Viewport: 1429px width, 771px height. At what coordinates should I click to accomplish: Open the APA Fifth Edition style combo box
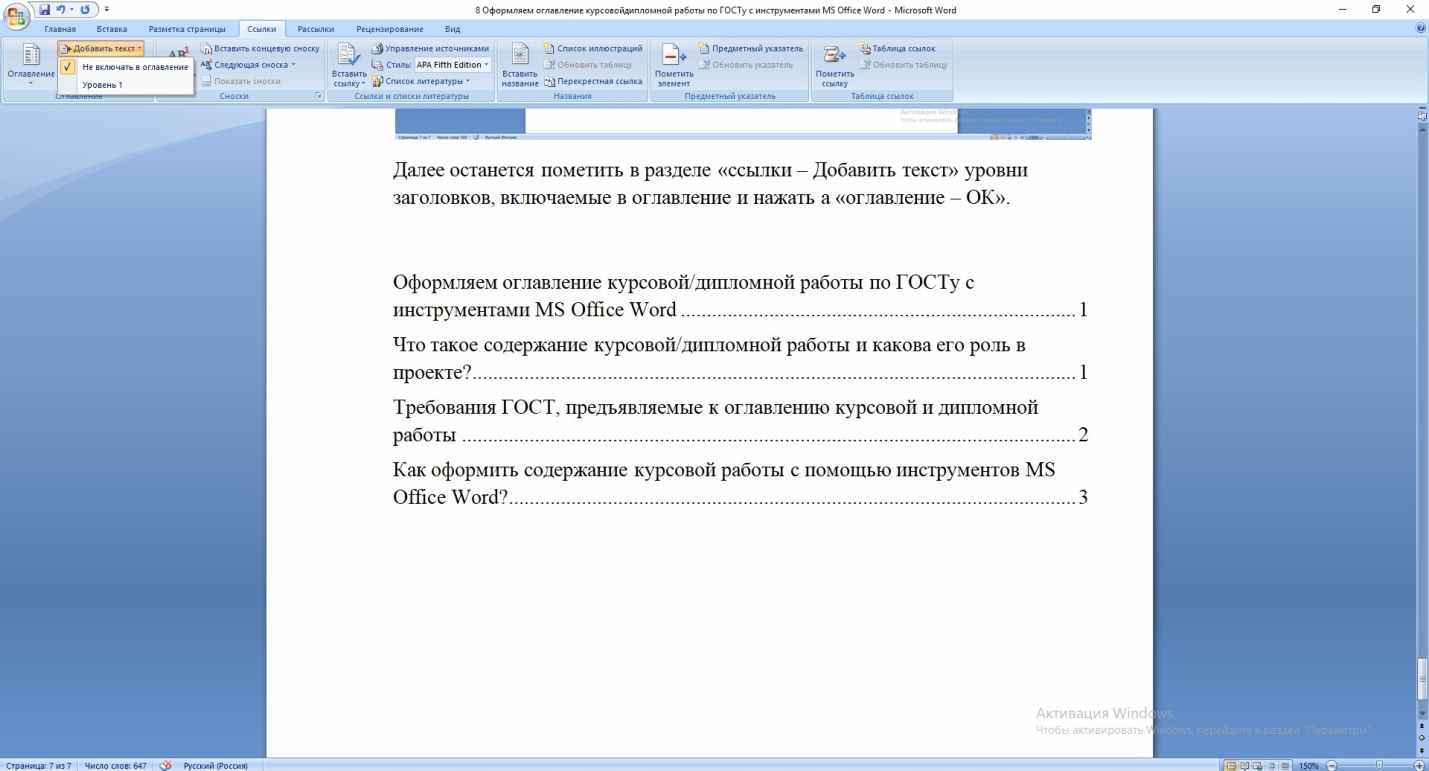pos(453,64)
